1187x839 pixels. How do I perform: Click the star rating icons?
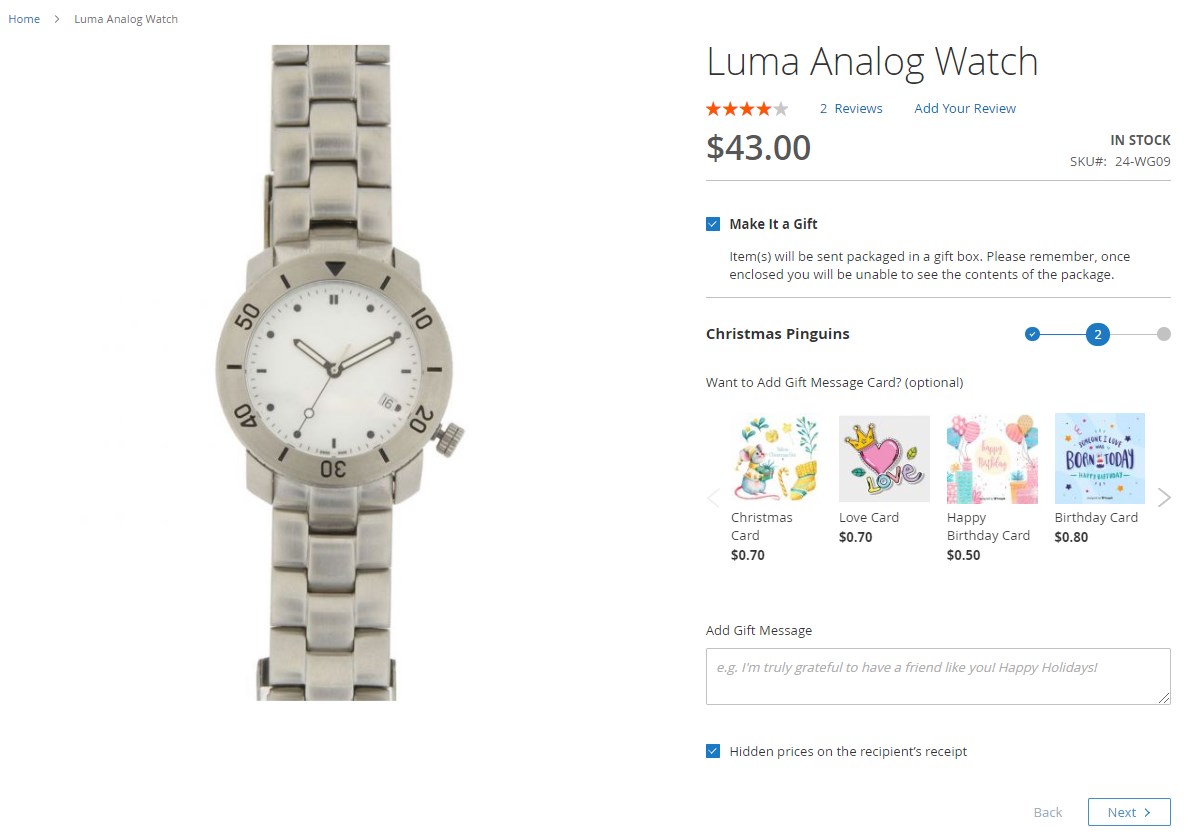pos(747,109)
